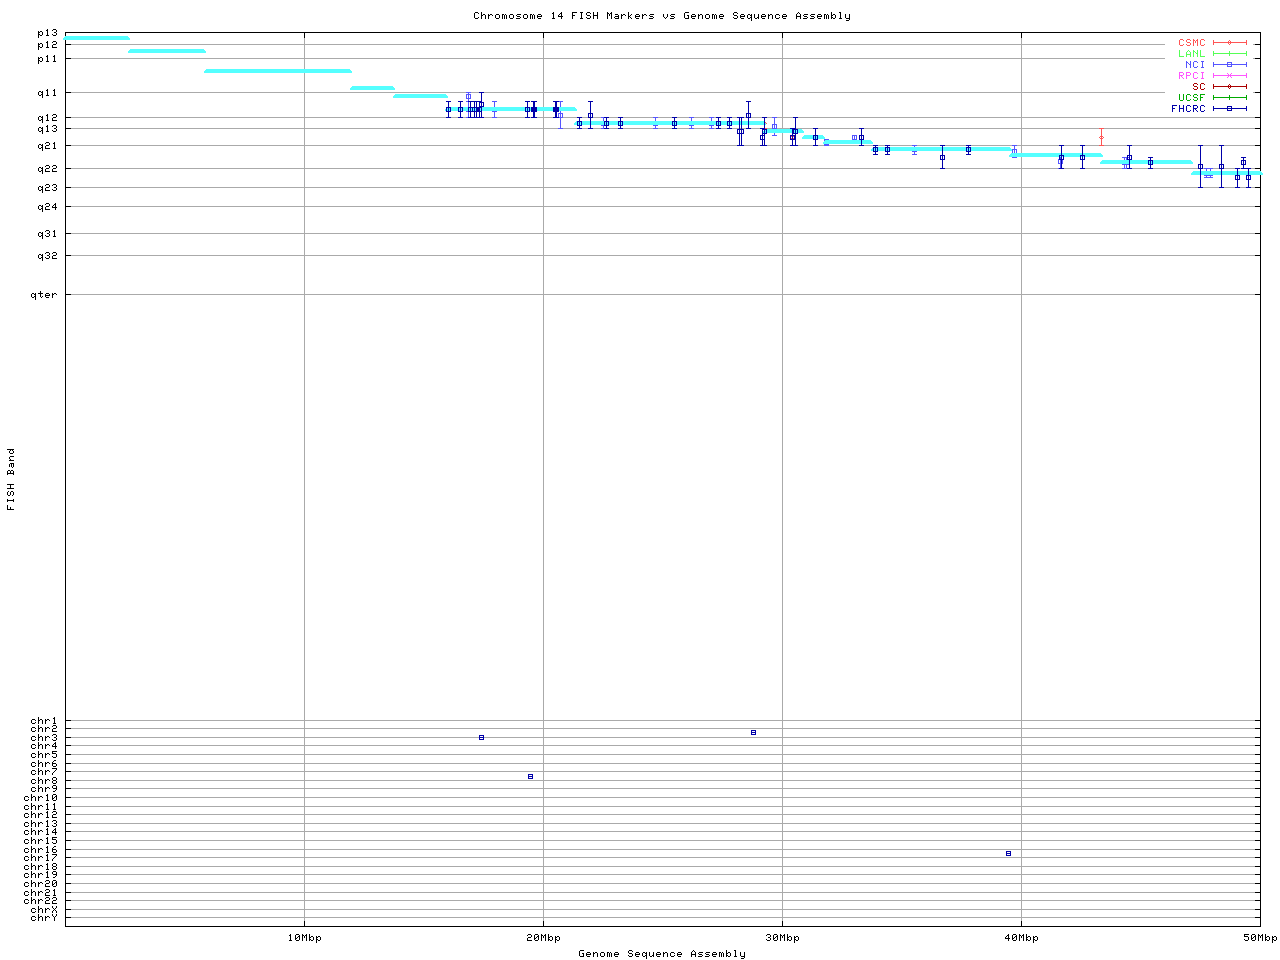Click the qter band label
This screenshot has width=1280, height=960.
tap(44, 295)
